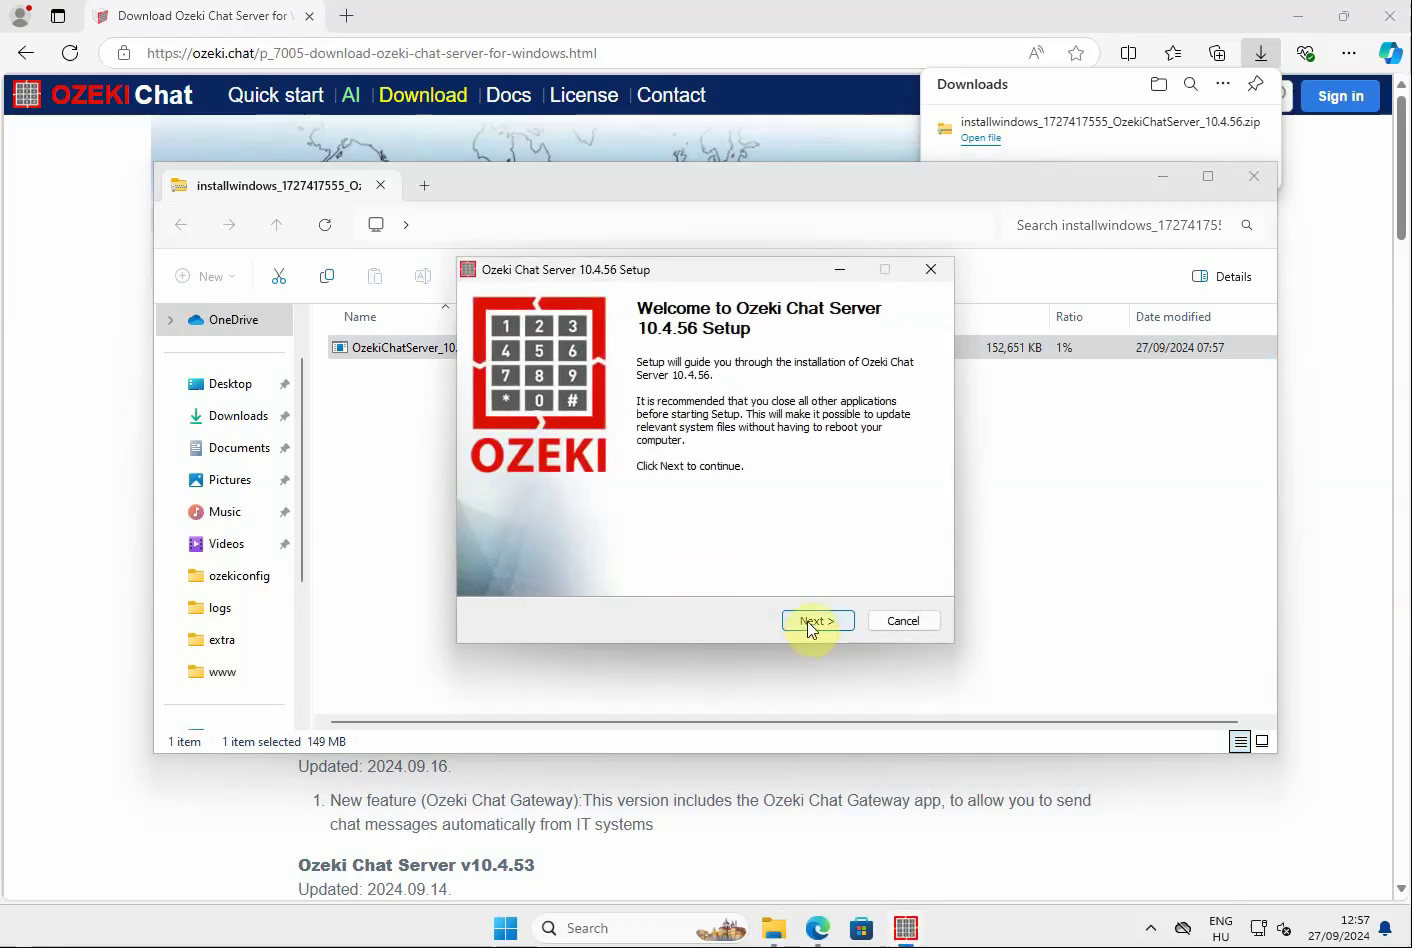
Task: Open Pictures in Explorer sidebar
Action: click(x=230, y=480)
